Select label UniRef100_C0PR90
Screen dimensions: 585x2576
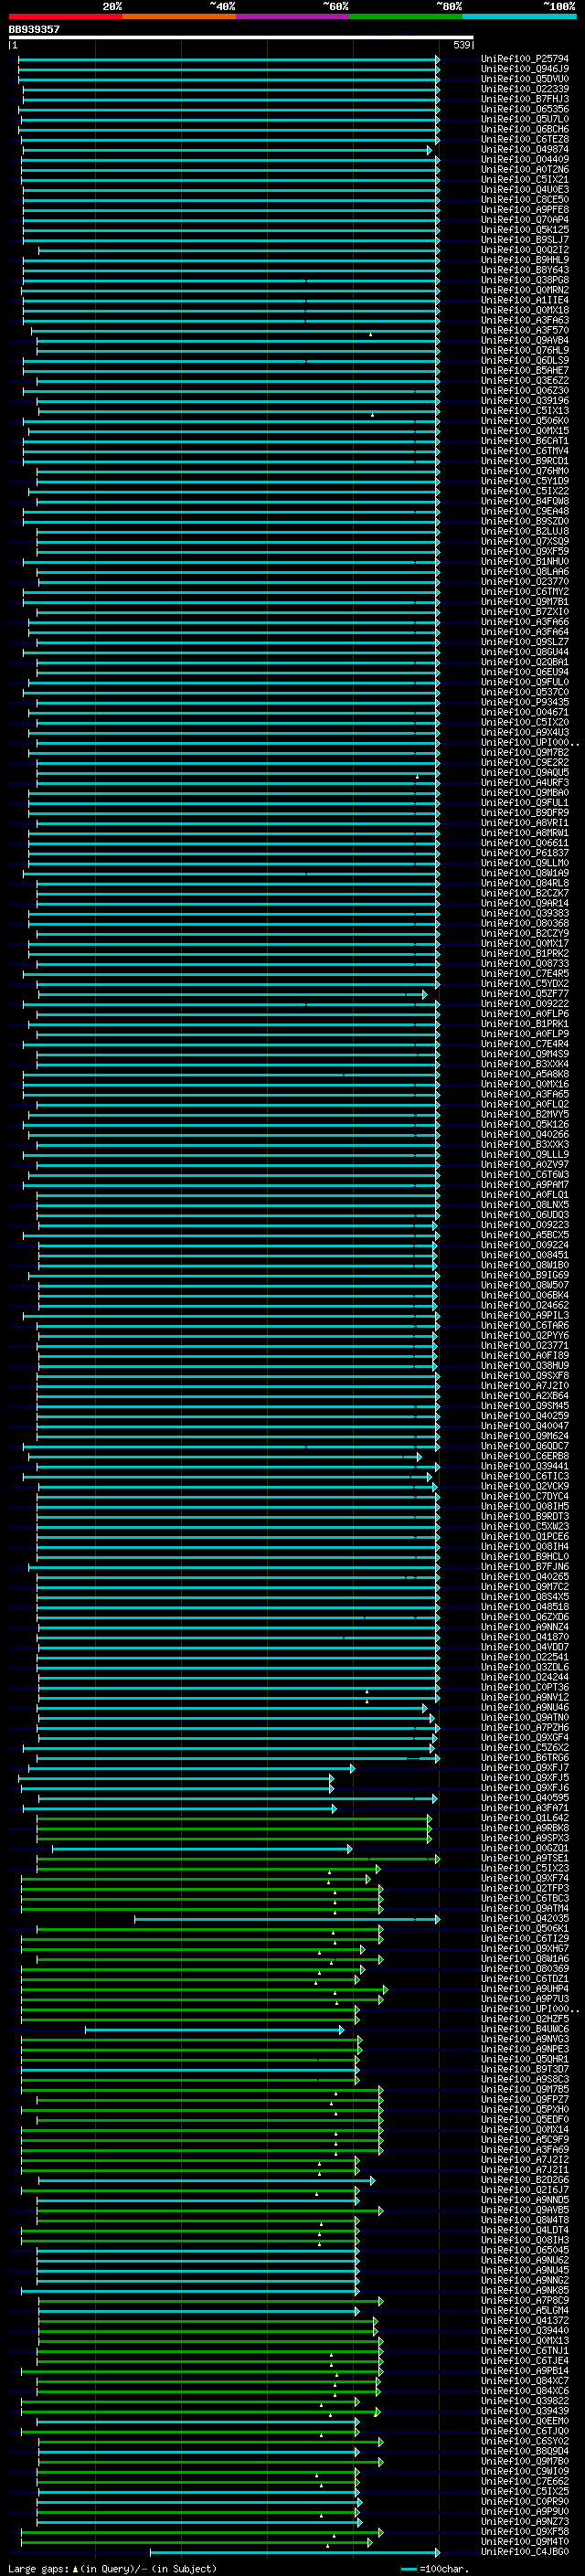[x=525, y=2501]
